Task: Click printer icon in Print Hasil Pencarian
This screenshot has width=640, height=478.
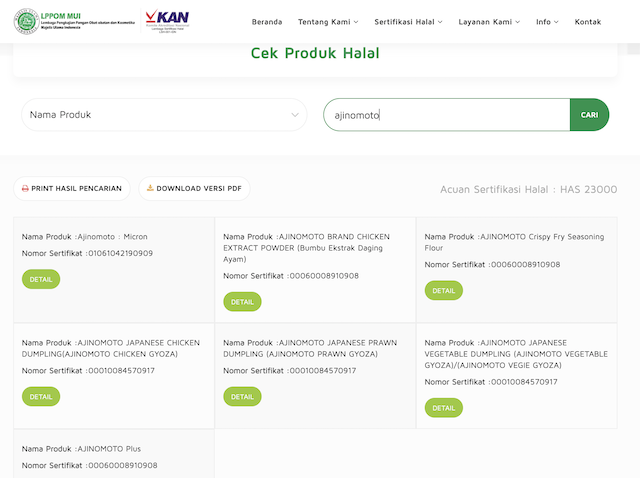Action: tap(26, 188)
